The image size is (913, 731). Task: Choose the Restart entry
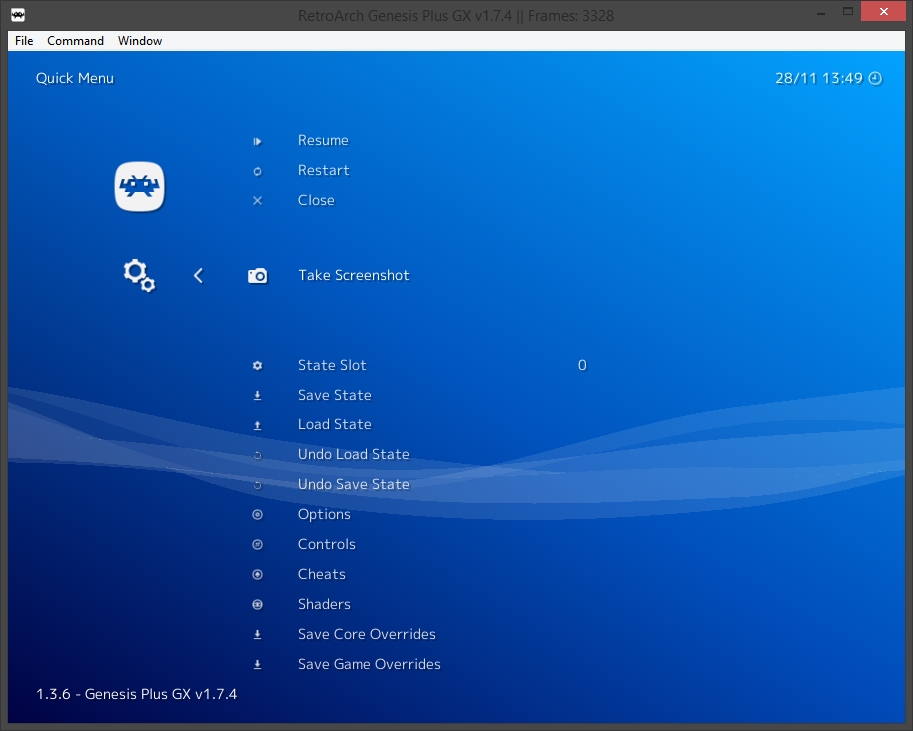[324, 170]
